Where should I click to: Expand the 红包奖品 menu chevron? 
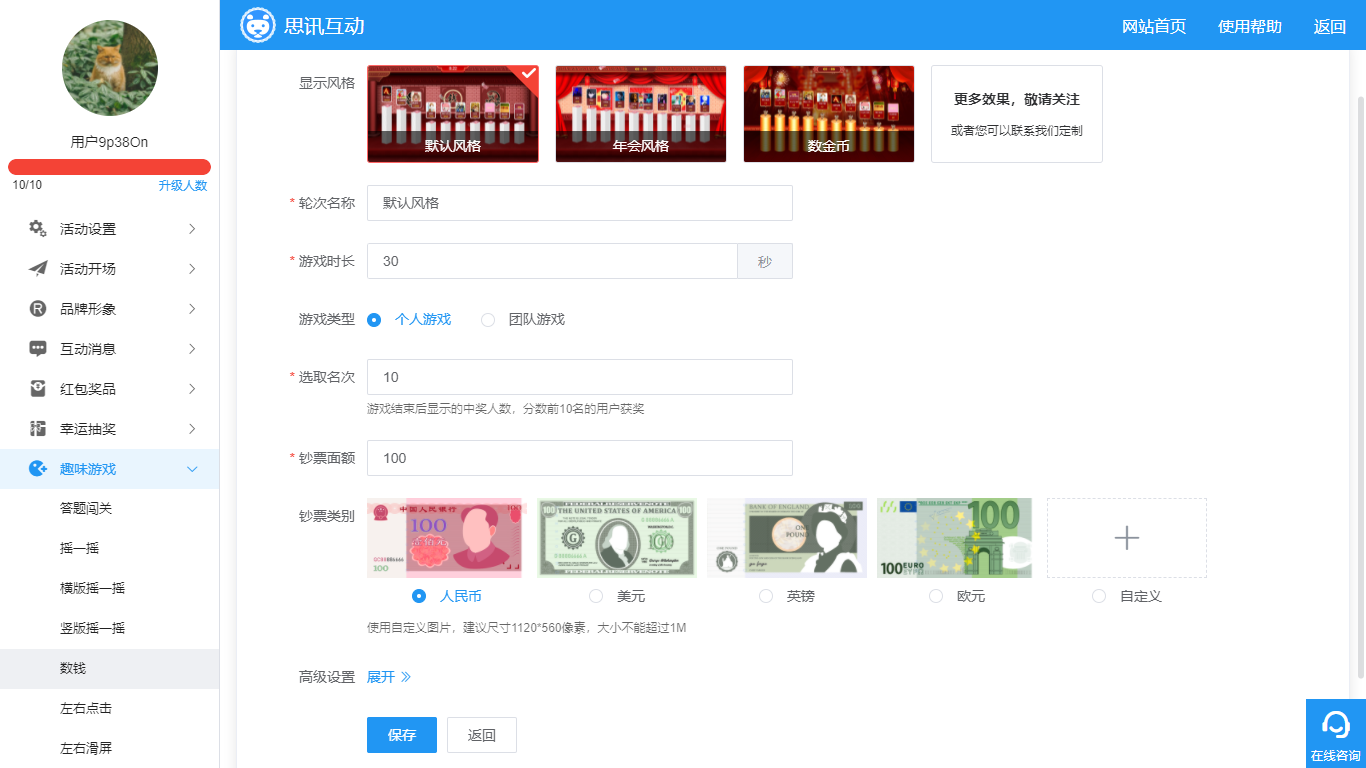pos(192,389)
